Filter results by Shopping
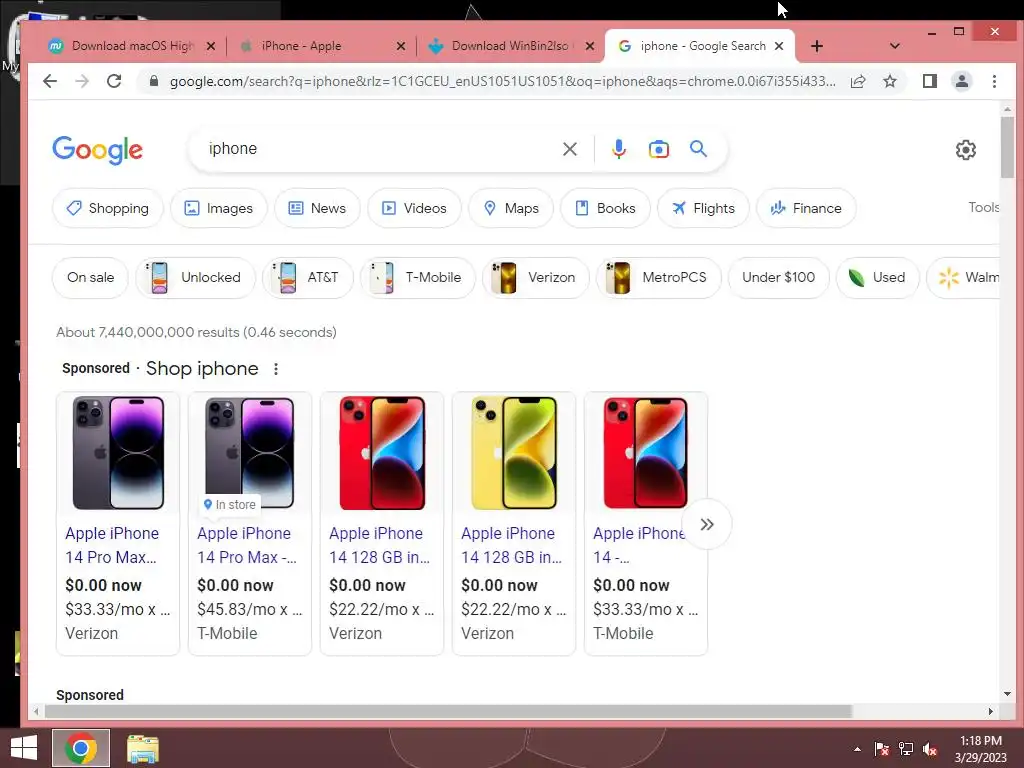1024x768 pixels. (x=108, y=208)
